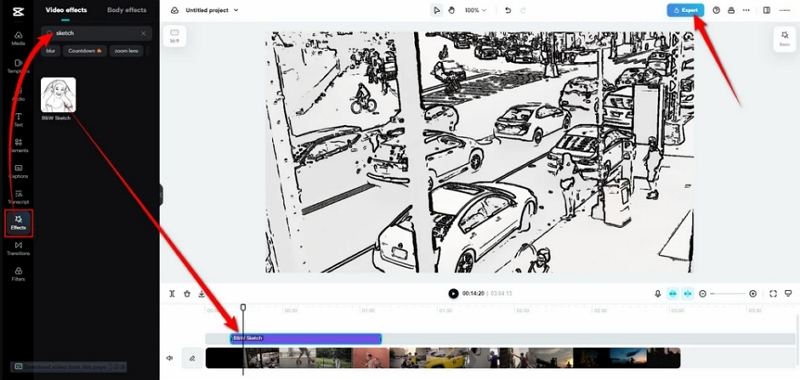
Task: Select the Countdown suggestion chip
Action: click(x=85, y=51)
